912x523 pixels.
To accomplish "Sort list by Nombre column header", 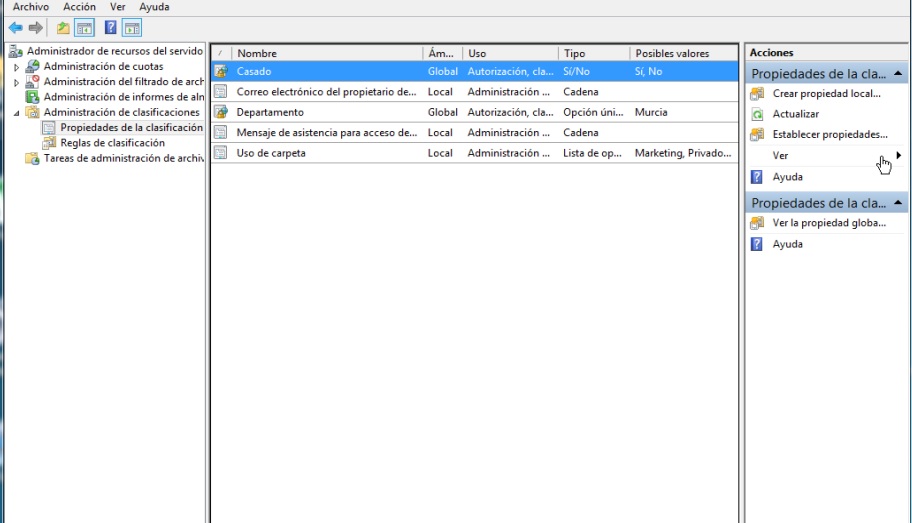I will (x=257, y=53).
